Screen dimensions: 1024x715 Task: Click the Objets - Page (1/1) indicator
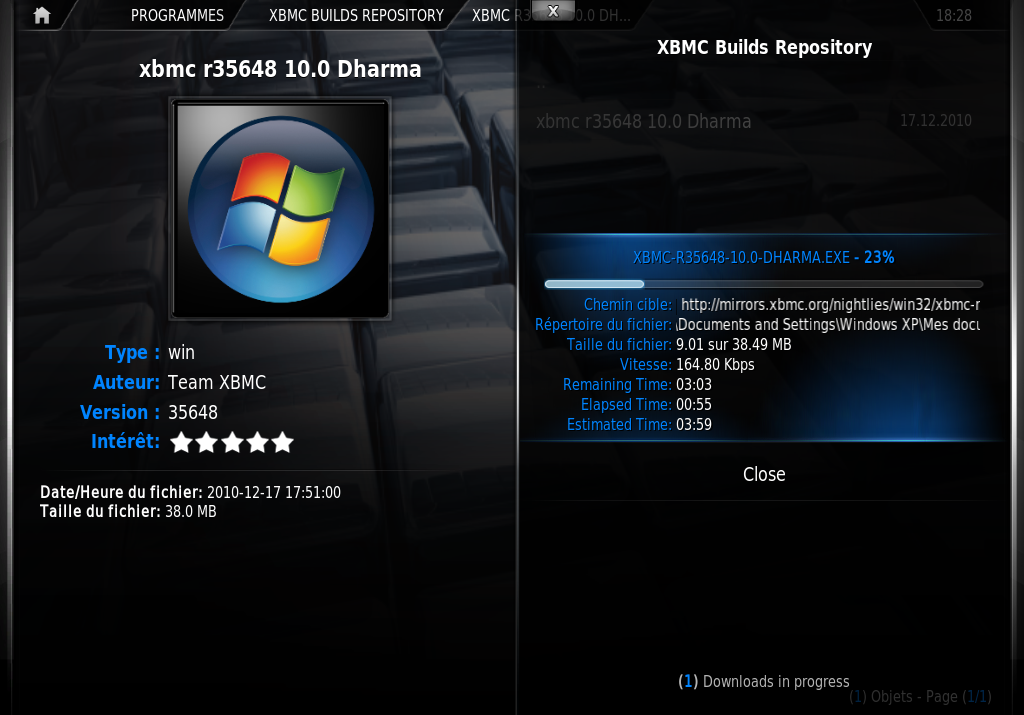pyautogui.click(x=920, y=697)
